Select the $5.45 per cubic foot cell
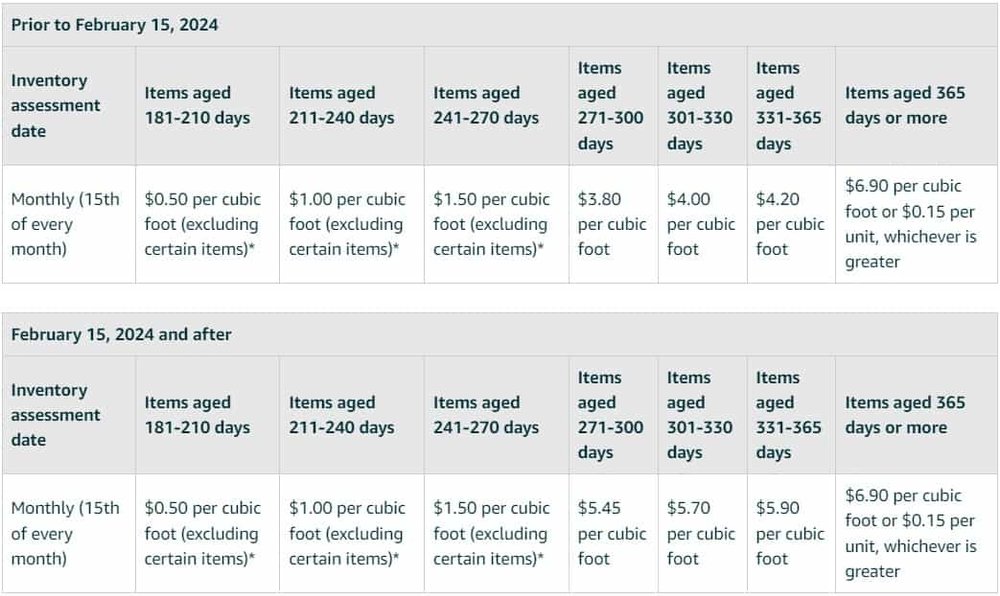 (x=613, y=534)
